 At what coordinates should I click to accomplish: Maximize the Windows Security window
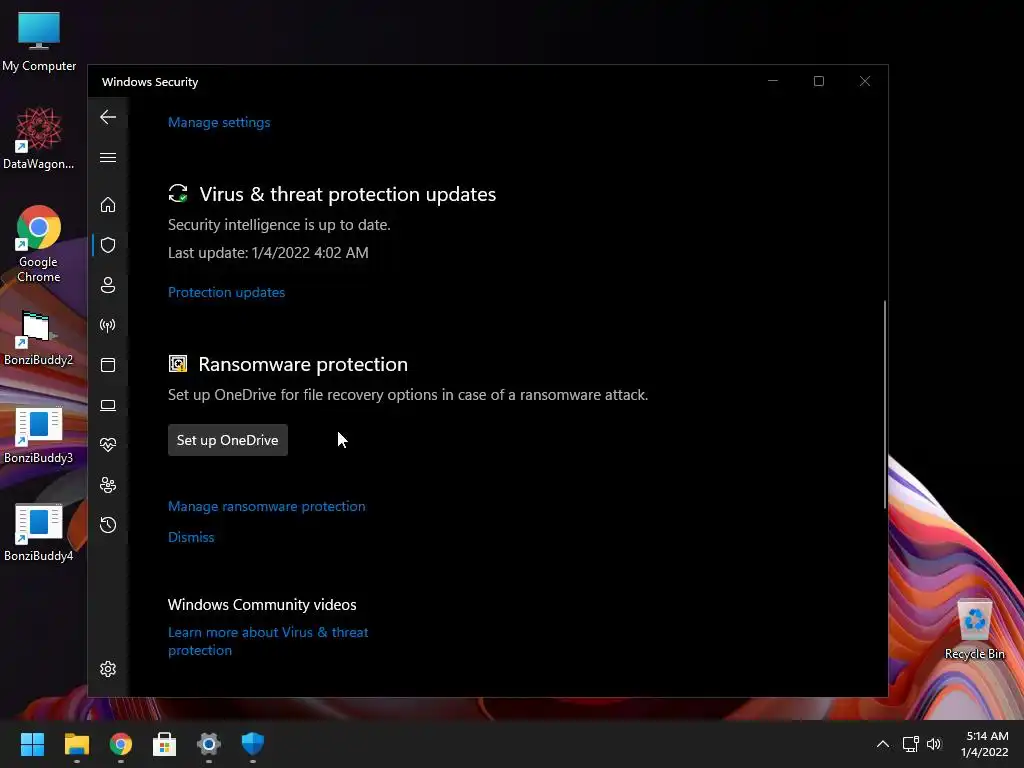[818, 81]
